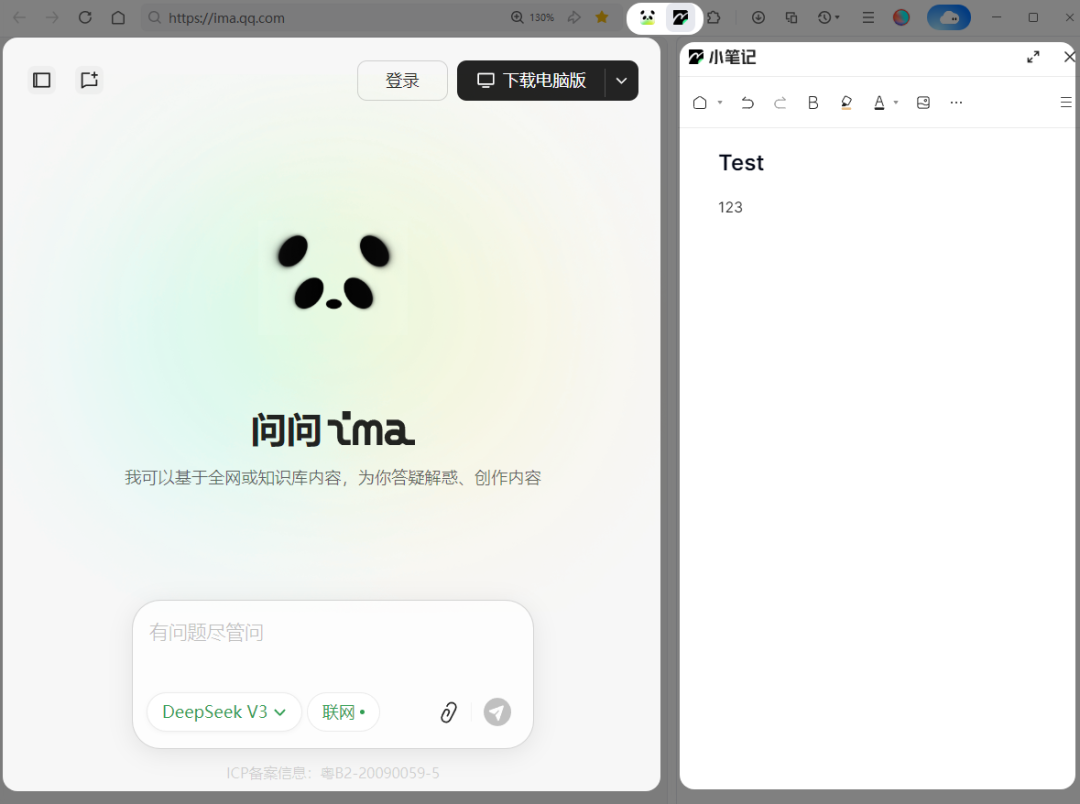1080x804 pixels.
Task: Go to browser home page icon
Action: (x=118, y=18)
